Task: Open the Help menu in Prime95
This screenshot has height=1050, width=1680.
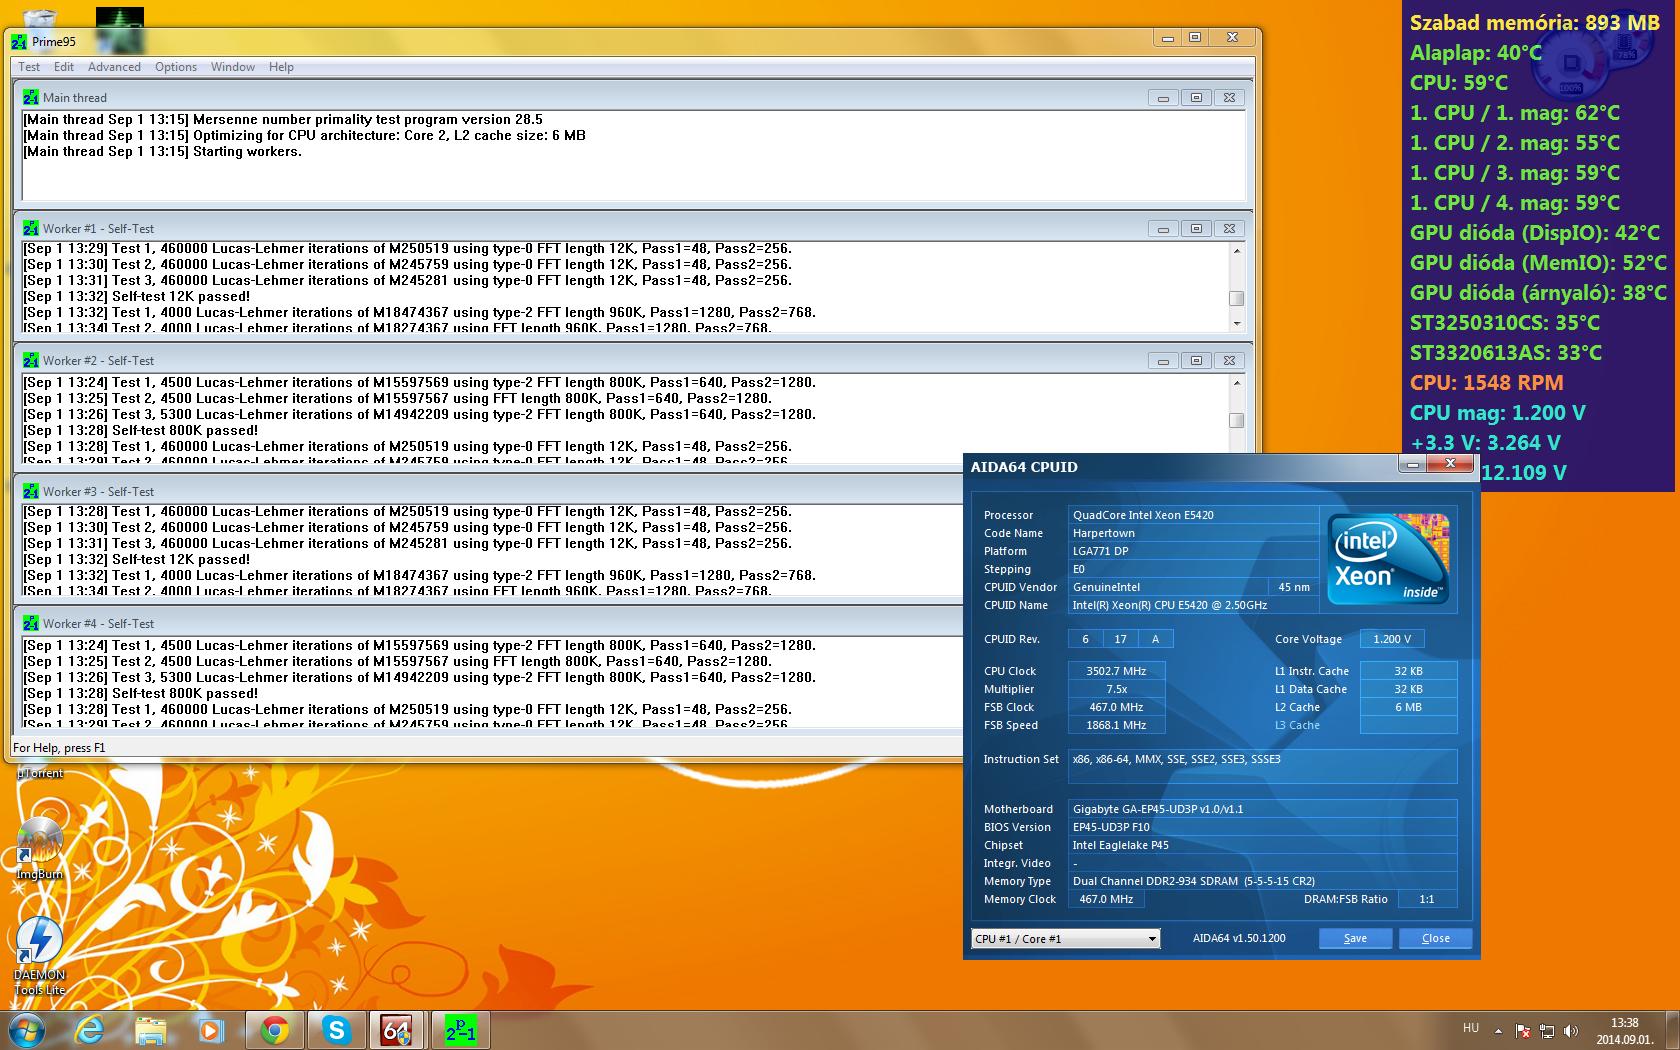Action: coord(281,67)
